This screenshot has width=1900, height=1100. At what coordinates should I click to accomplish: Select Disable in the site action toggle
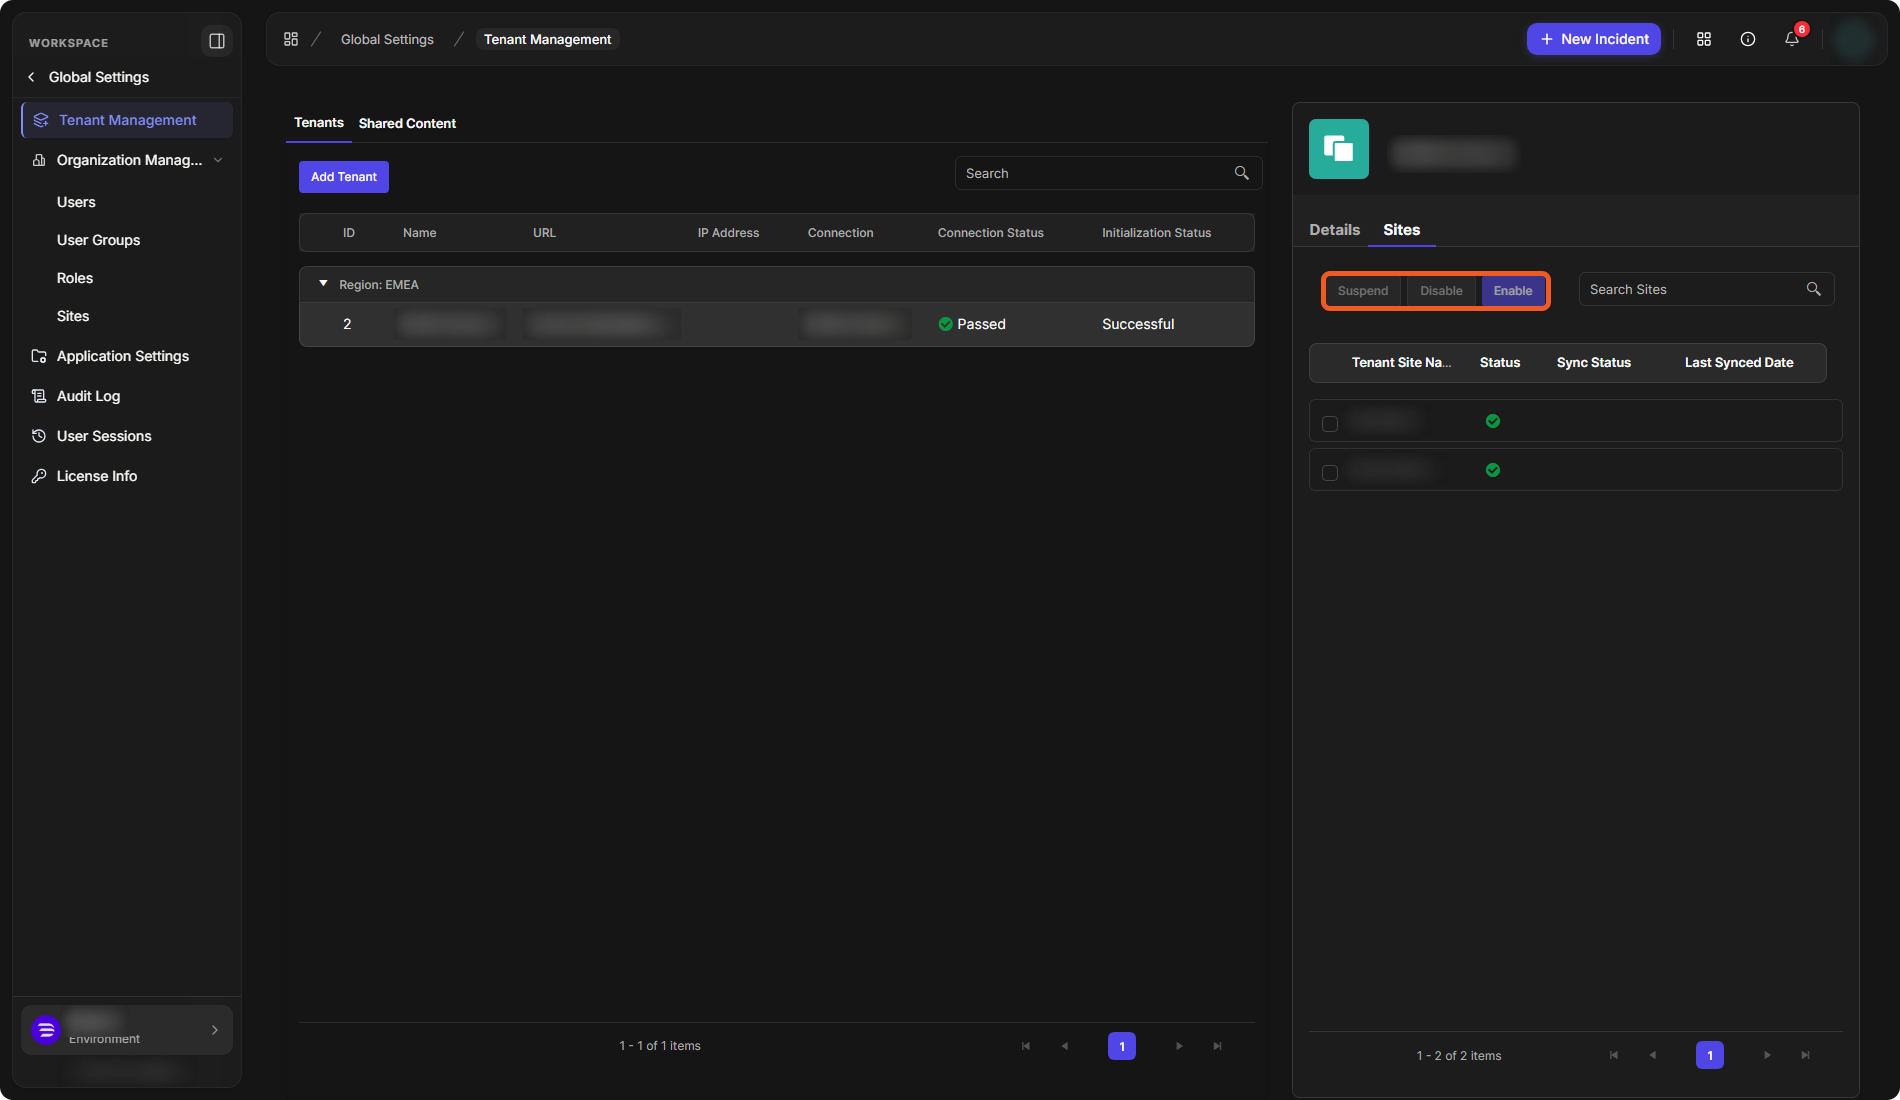1441,291
